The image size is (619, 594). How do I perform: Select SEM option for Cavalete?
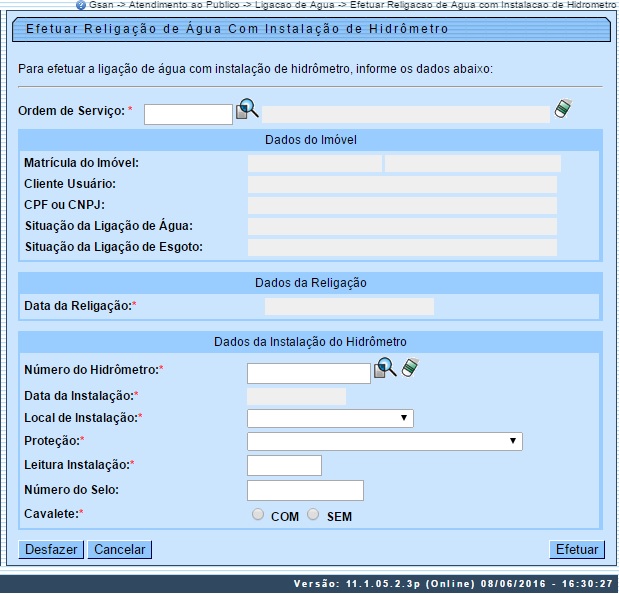pos(314,515)
